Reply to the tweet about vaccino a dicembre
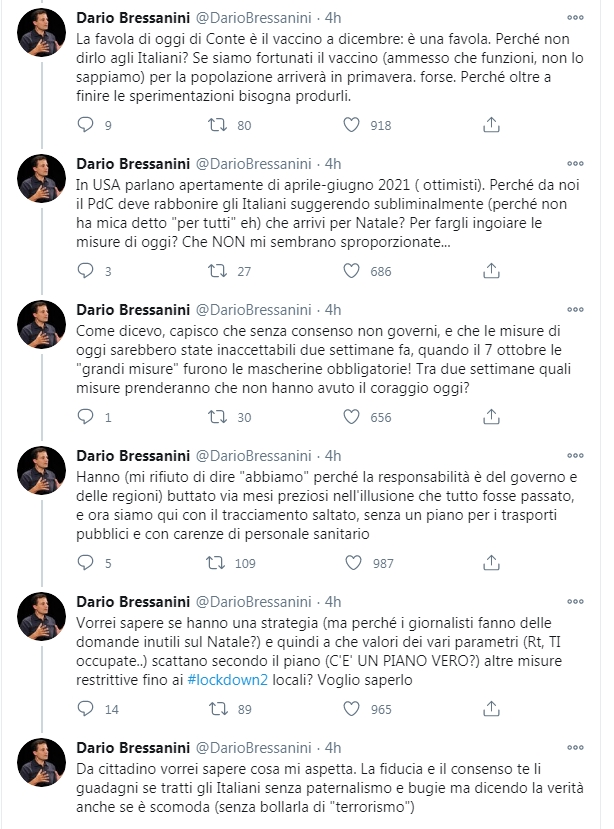Screen dimensions: 614x829 pos(85,125)
